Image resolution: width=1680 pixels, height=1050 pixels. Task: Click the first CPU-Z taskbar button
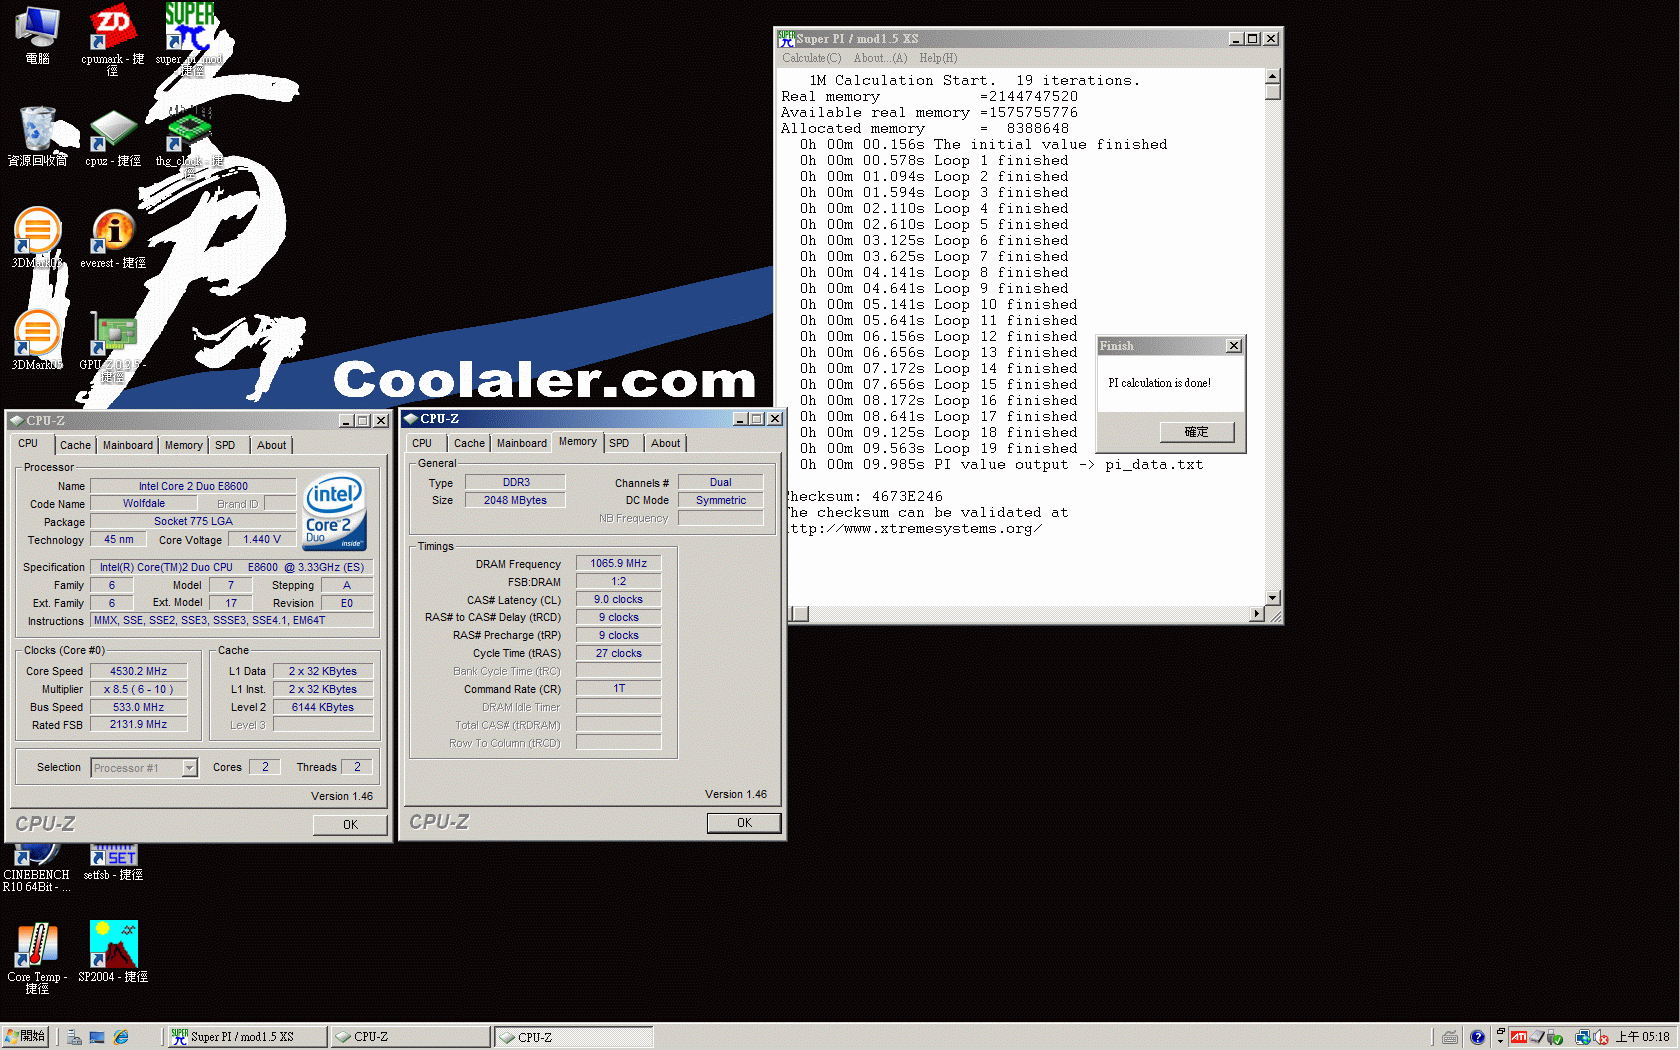pos(410,1037)
